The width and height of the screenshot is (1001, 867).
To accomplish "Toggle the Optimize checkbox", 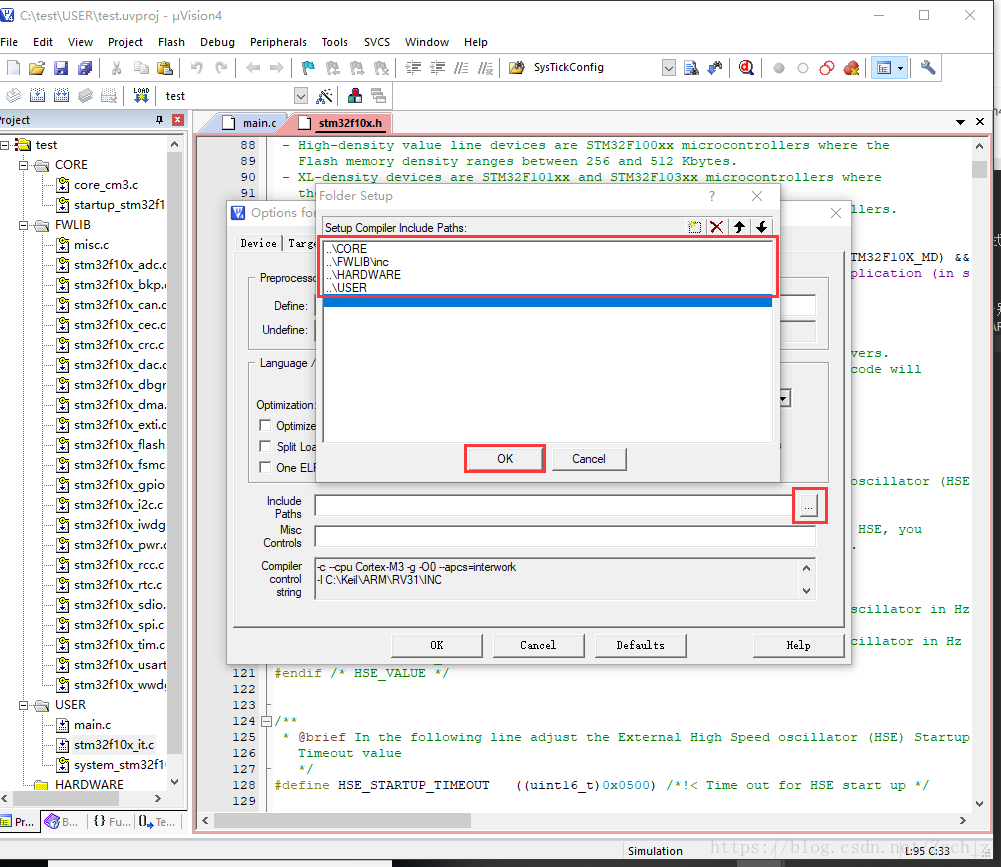I will (x=265, y=425).
